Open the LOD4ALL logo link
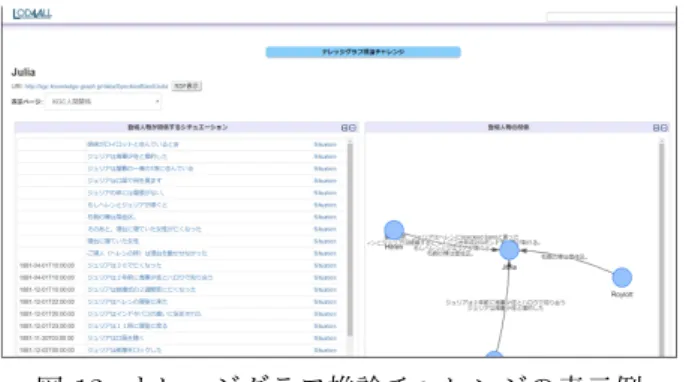This screenshot has height=382, width=686. (x=32, y=14)
